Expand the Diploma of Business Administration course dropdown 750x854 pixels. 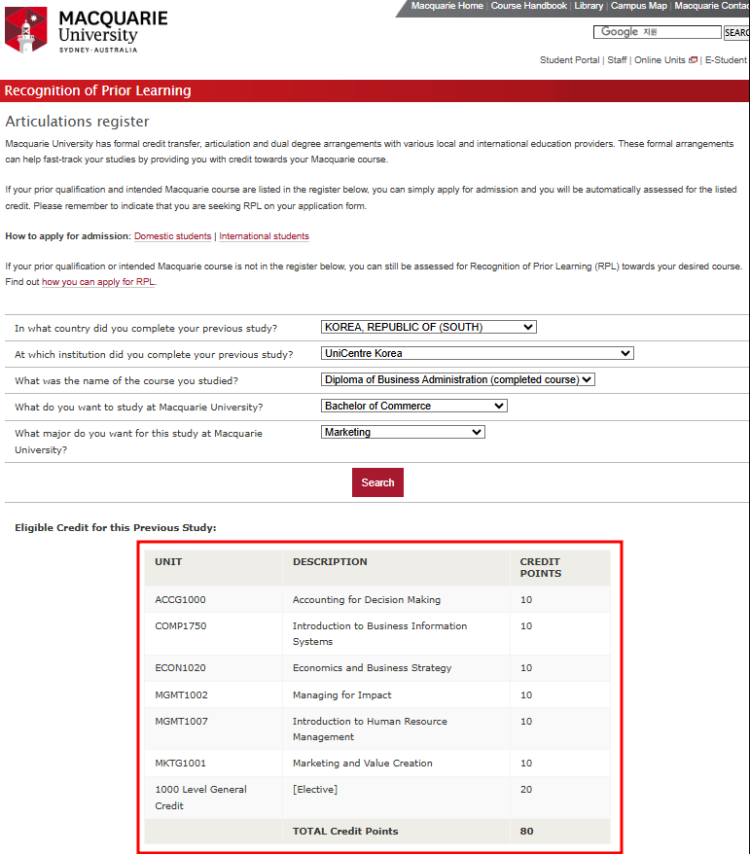click(x=458, y=380)
